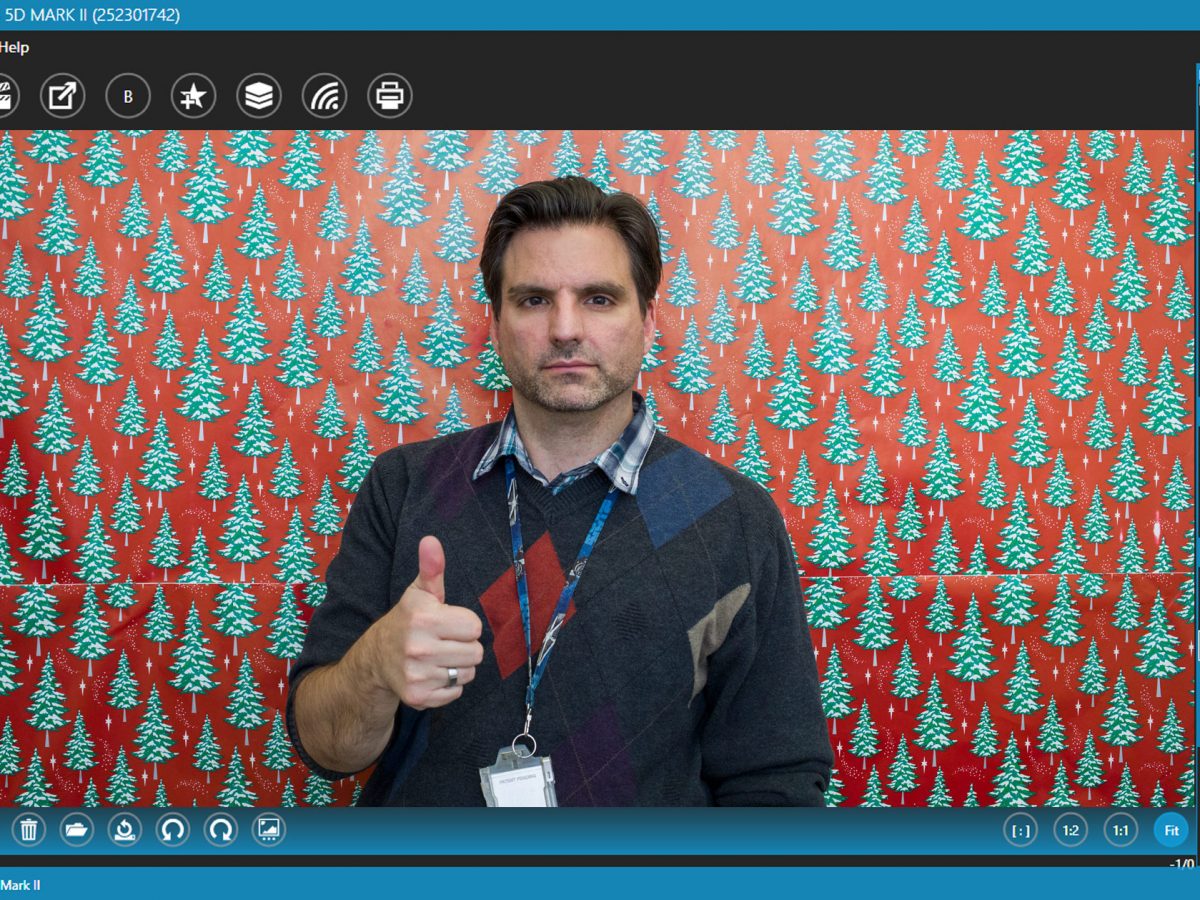The width and height of the screenshot is (1200, 900).
Task: Print the photo using printer icon
Action: click(390, 96)
